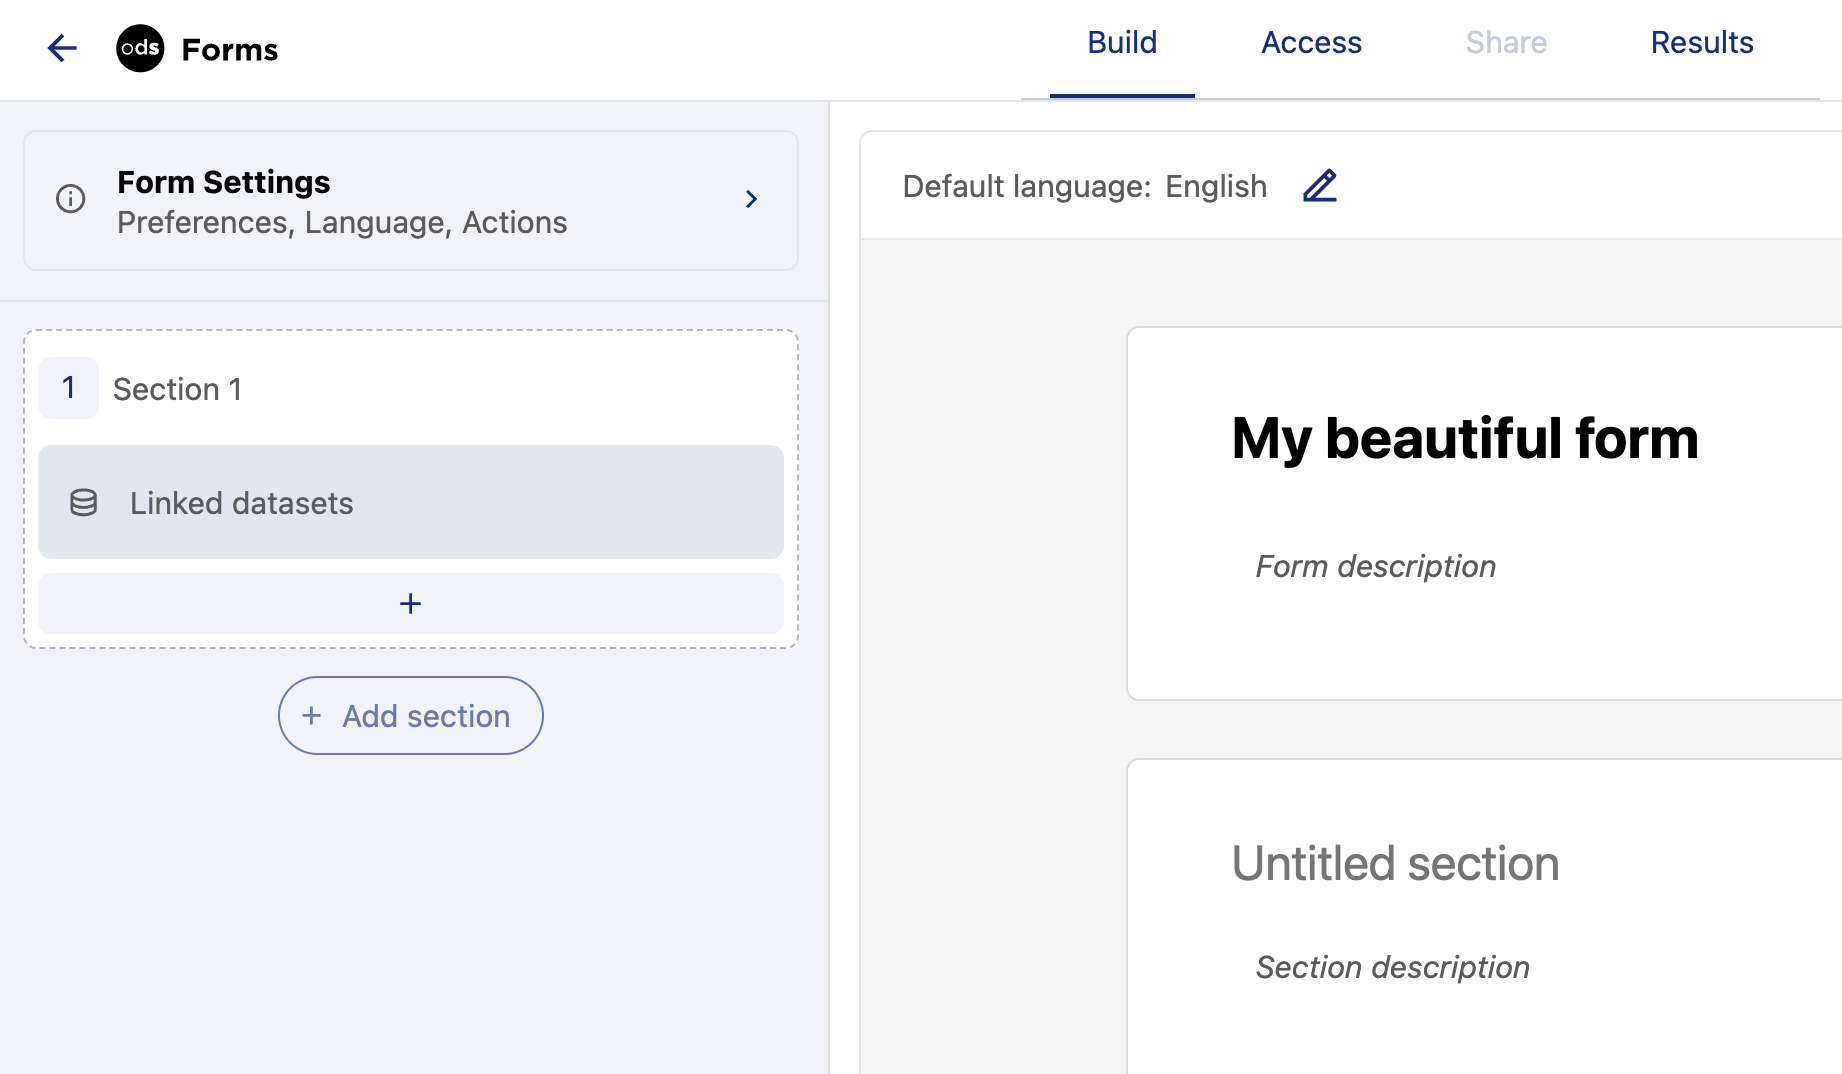Screen dimensions: 1842x1074
Task: Click the Form Settings info icon
Action: (x=70, y=199)
